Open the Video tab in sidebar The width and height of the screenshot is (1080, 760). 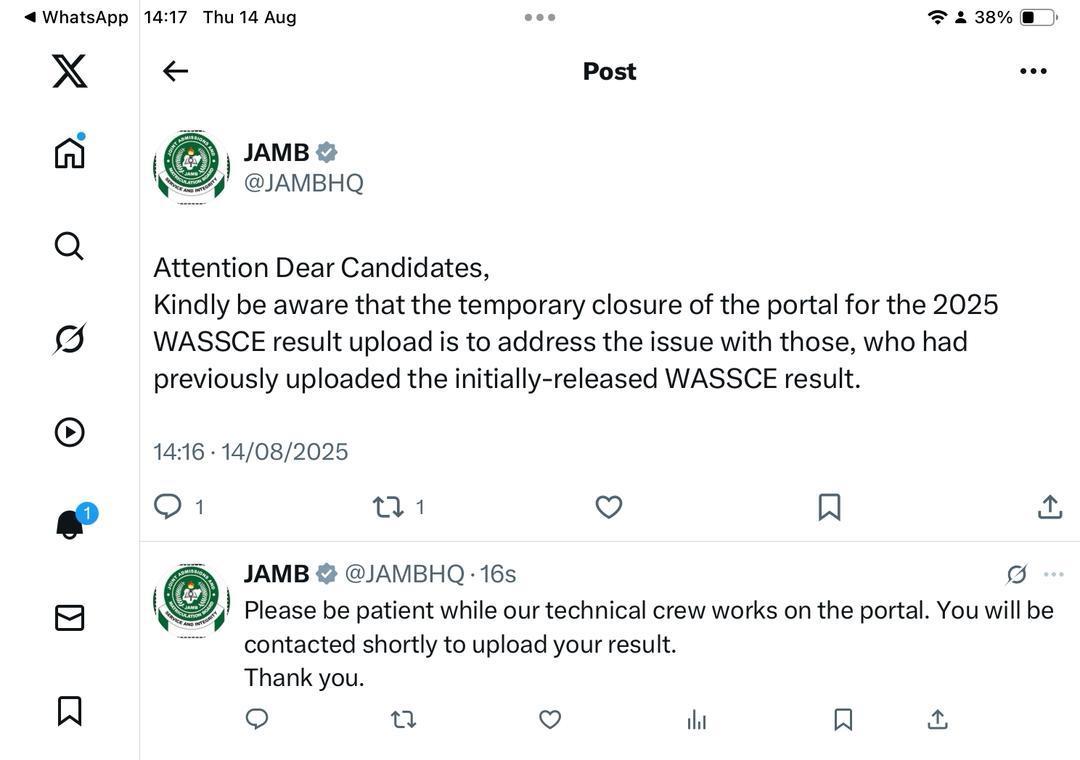(x=69, y=432)
